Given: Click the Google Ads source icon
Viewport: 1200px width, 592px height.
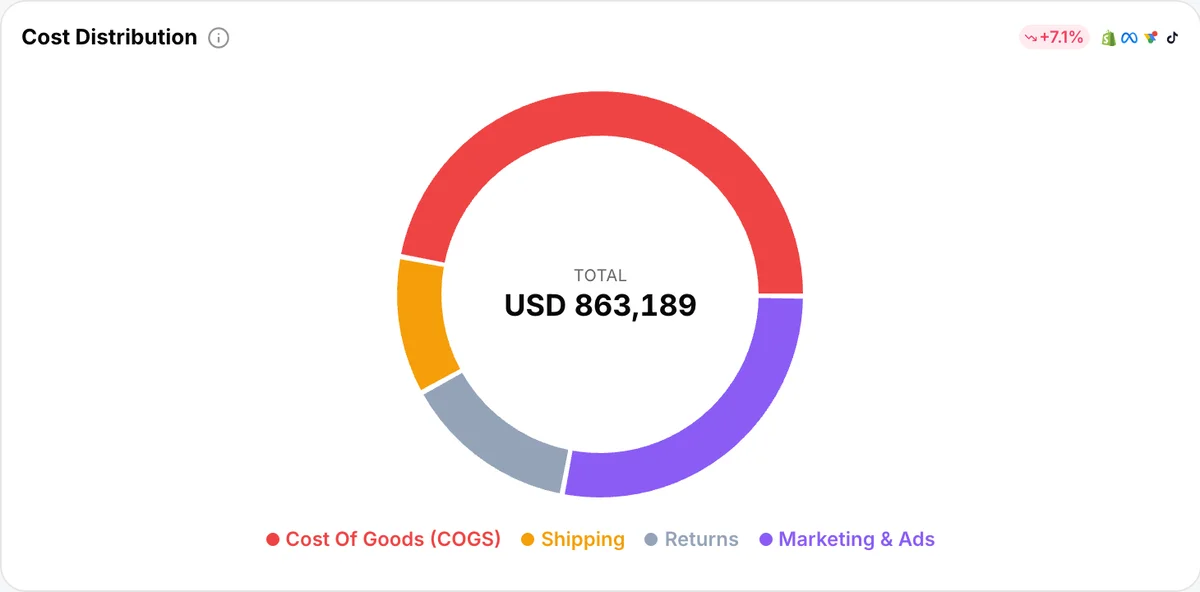Looking at the screenshot, I should coord(1152,38).
